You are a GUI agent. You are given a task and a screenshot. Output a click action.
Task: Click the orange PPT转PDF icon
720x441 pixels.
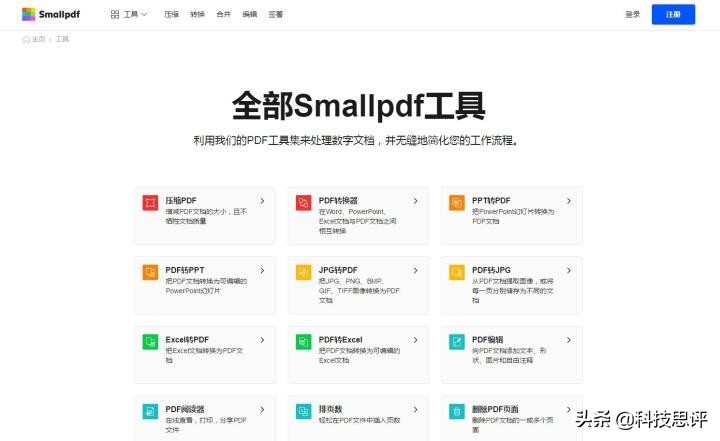tap(457, 203)
